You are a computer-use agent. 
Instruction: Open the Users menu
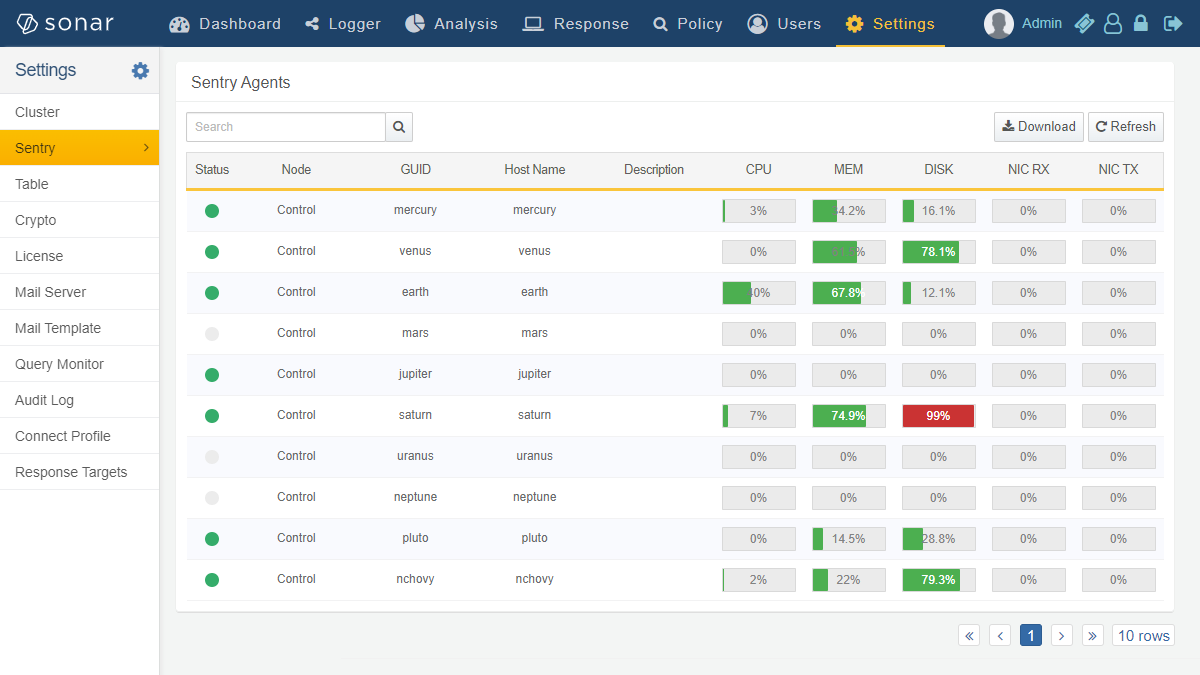point(784,24)
